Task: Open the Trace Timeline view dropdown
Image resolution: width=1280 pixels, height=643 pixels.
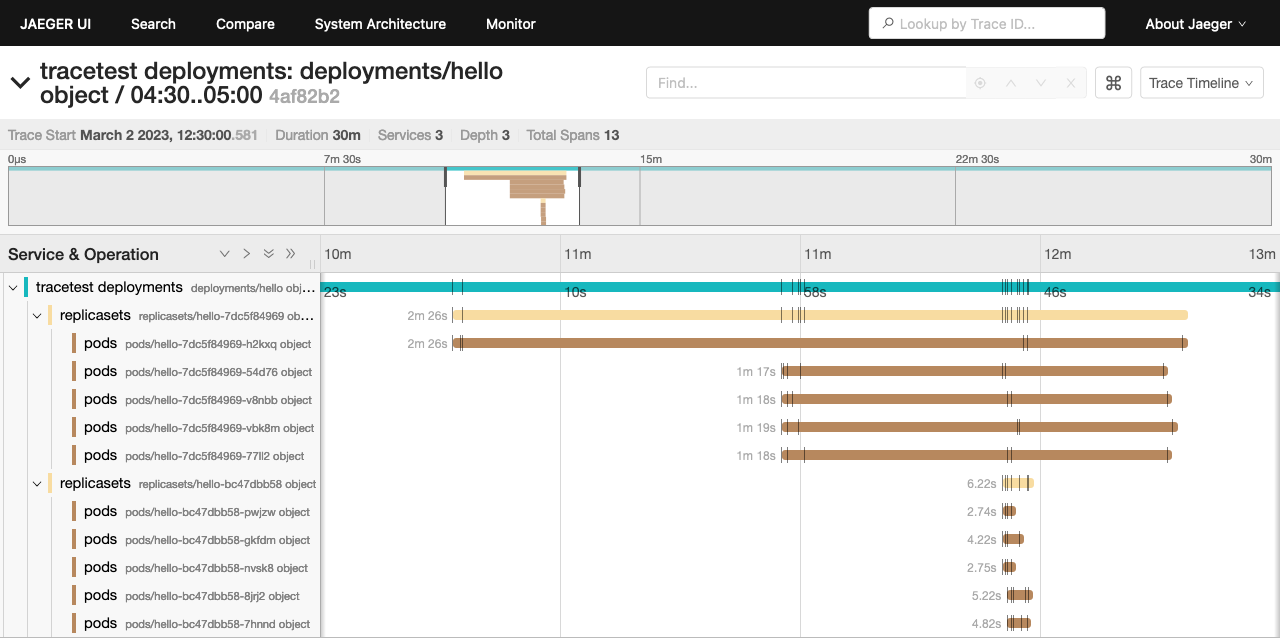Action: click(x=1201, y=83)
